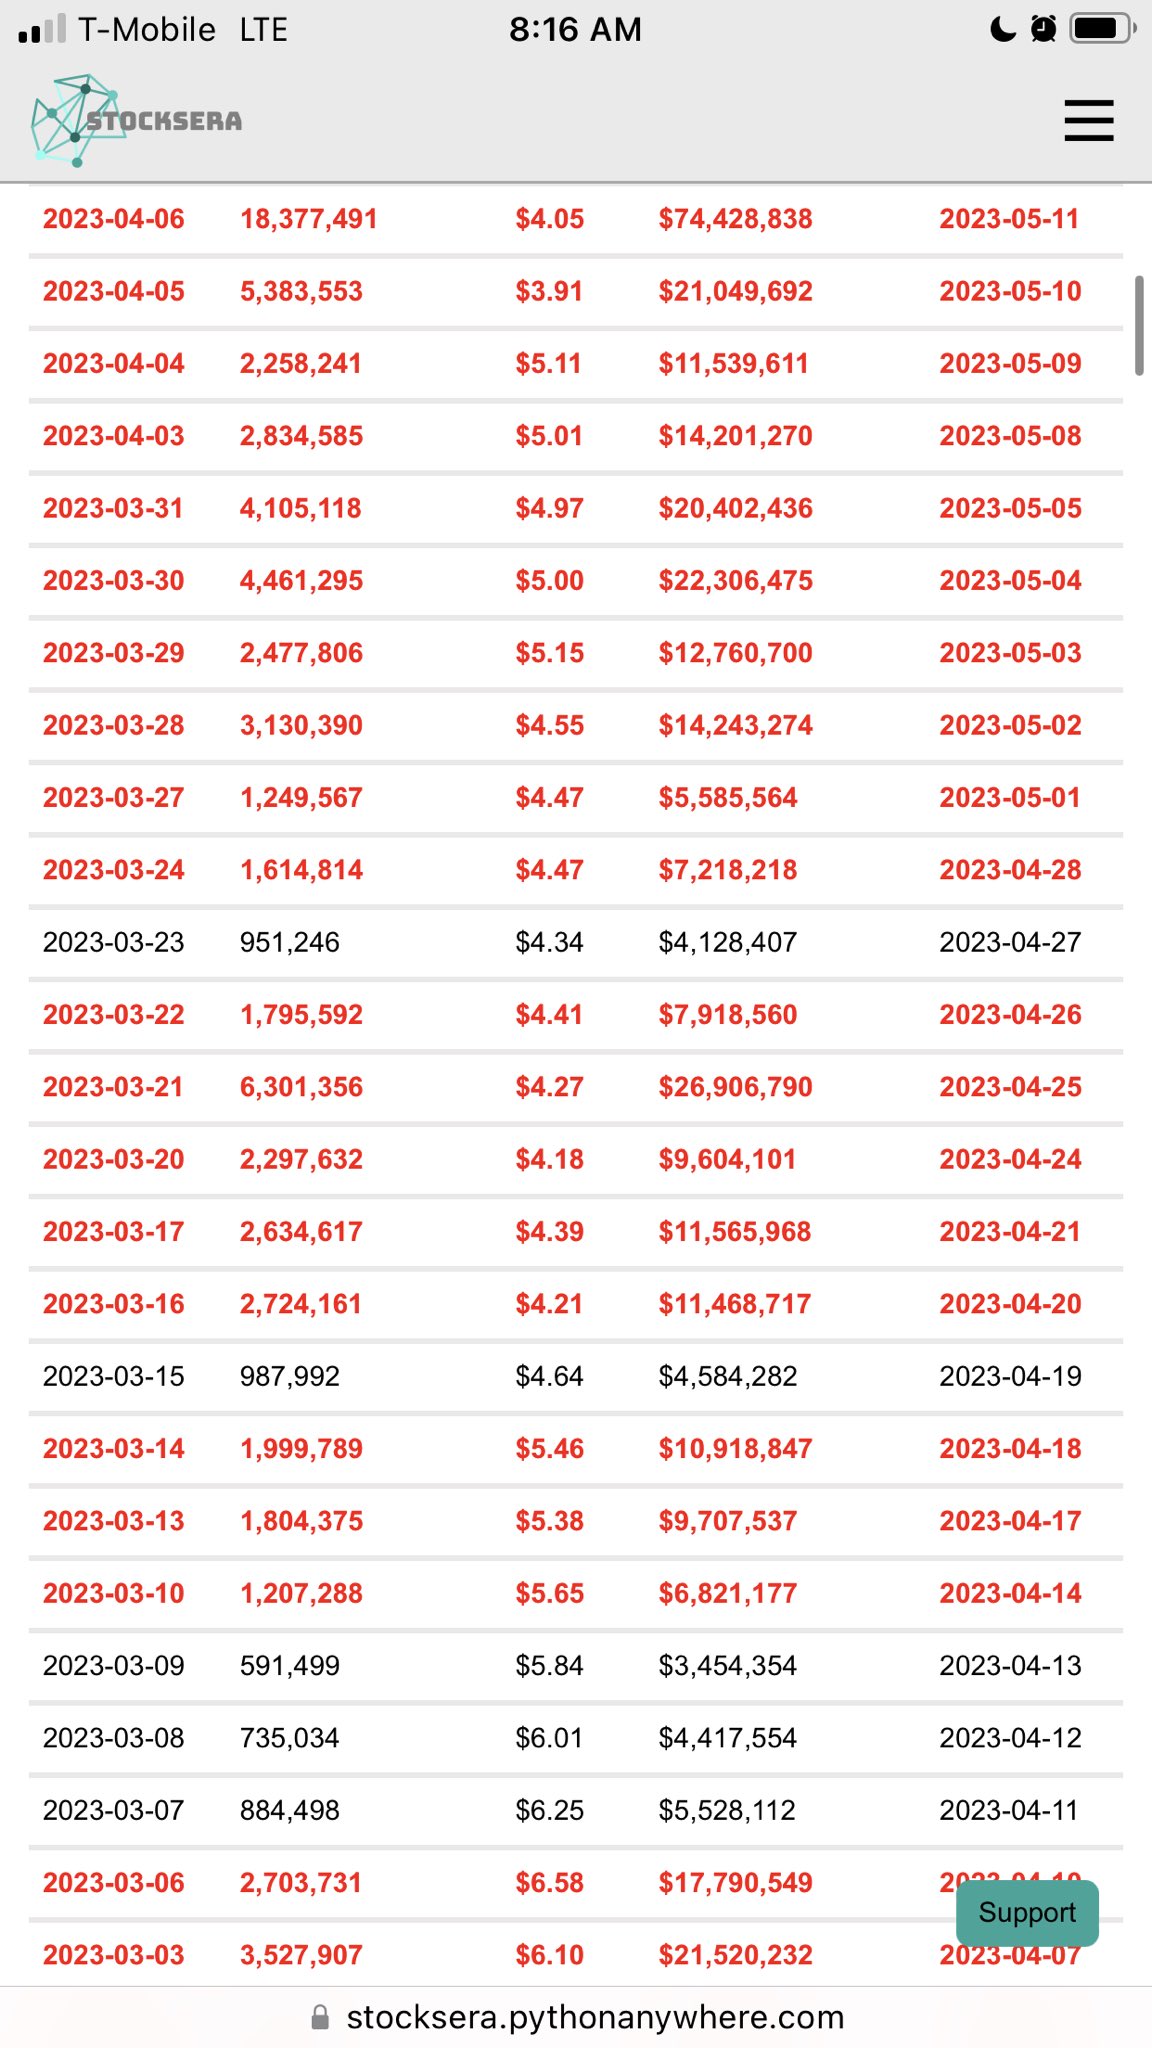Tap the 8:16 AM clock
The image size is (1152, 2048).
click(575, 30)
